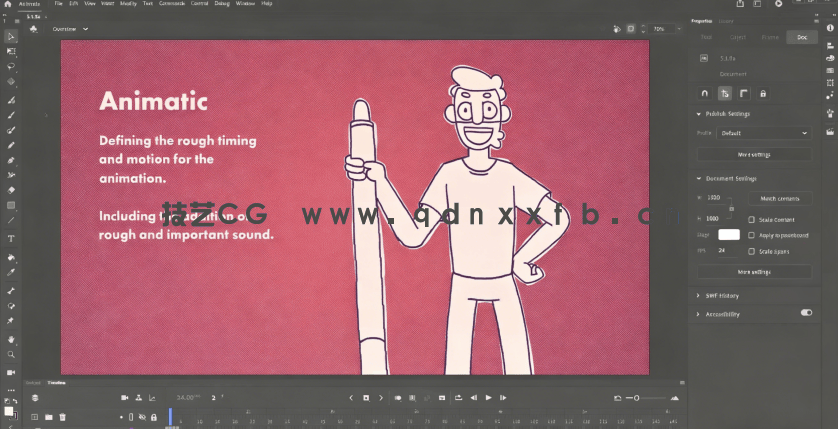The width and height of the screenshot is (838, 429).
Task: Open the Modify menu
Action: [x=128, y=3]
